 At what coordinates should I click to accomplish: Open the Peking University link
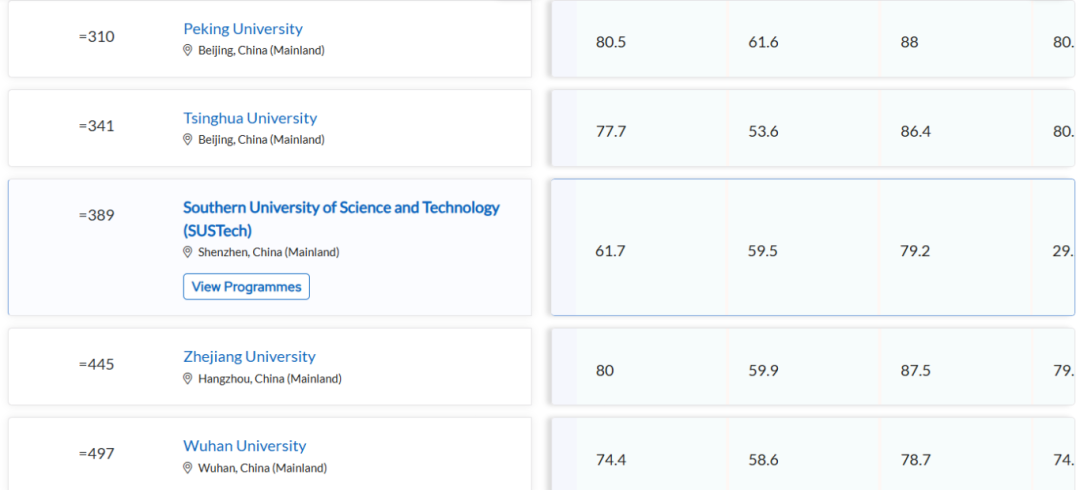tap(242, 29)
